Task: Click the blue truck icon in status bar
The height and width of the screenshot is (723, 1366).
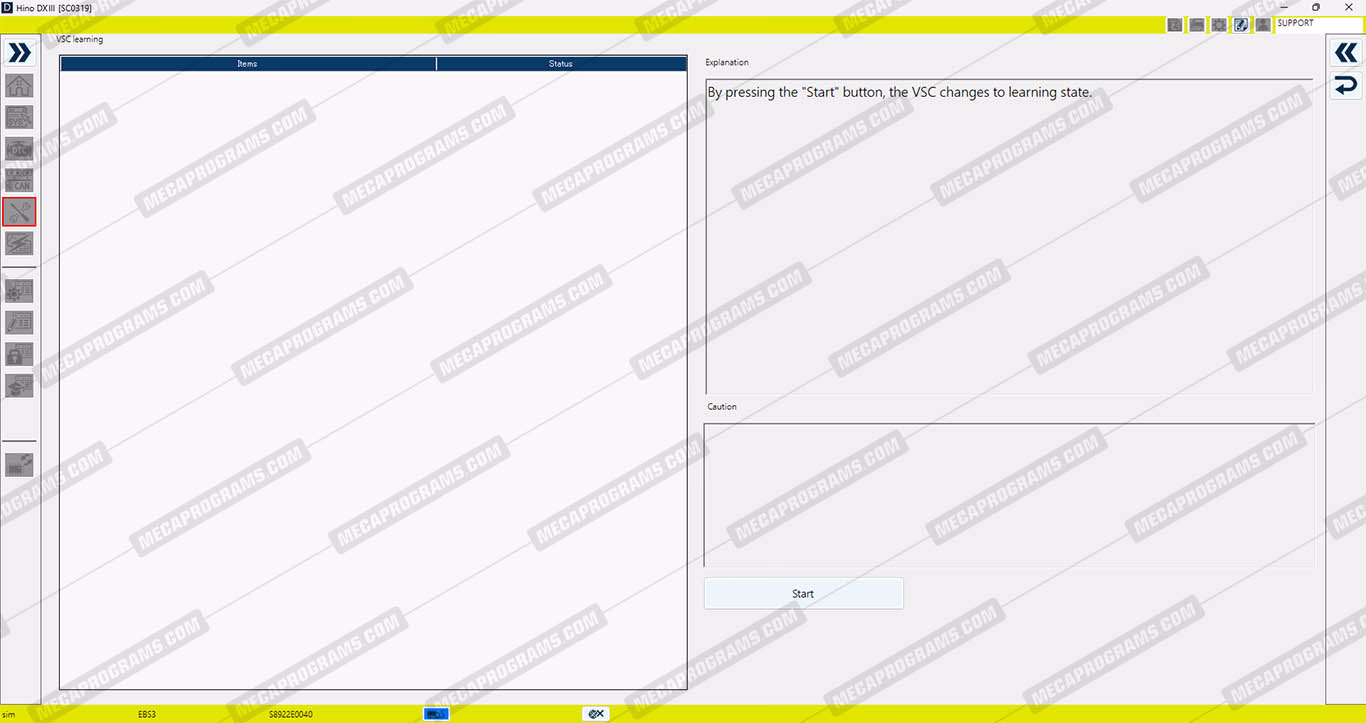Action: [x=436, y=714]
